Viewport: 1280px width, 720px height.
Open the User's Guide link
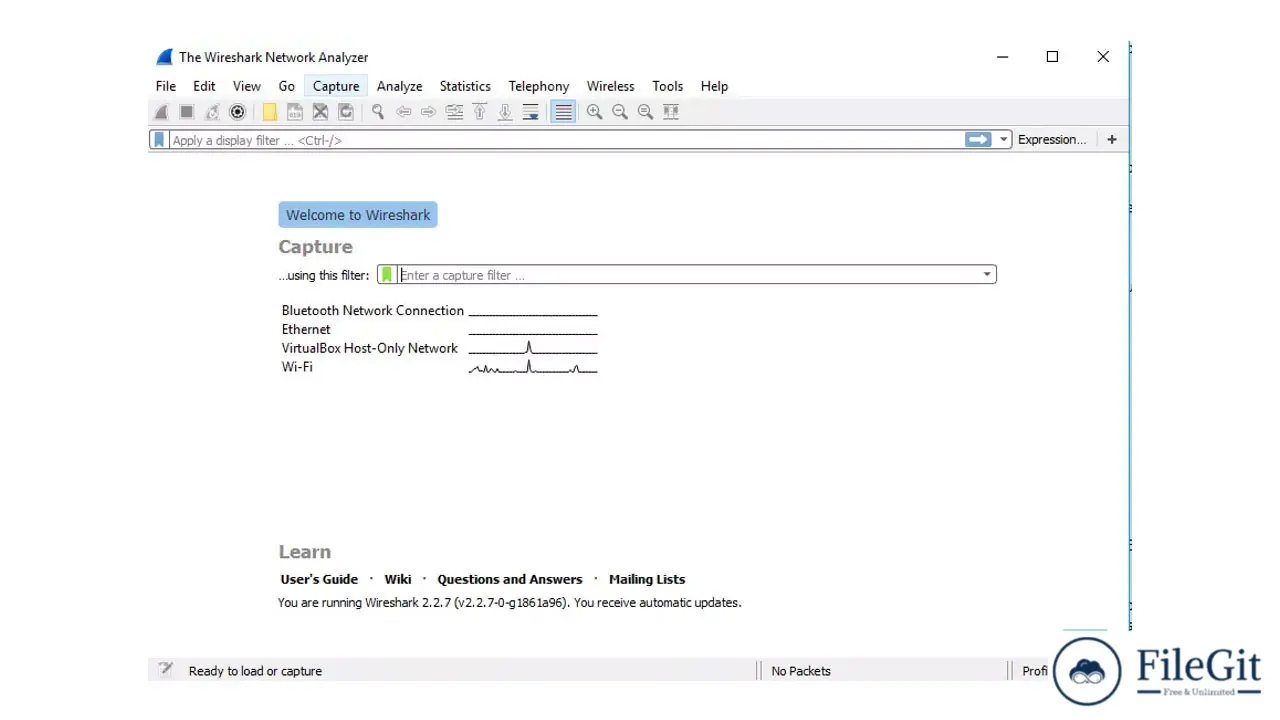click(x=319, y=579)
